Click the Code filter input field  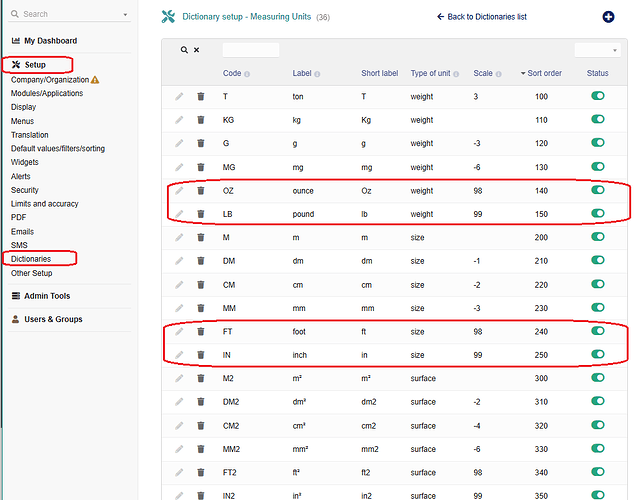[x=250, y=50]
